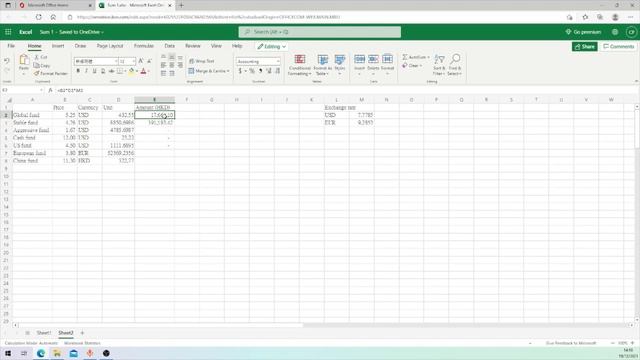Apply the comma style number format
640x360 pixels.
tap(260, 71)
